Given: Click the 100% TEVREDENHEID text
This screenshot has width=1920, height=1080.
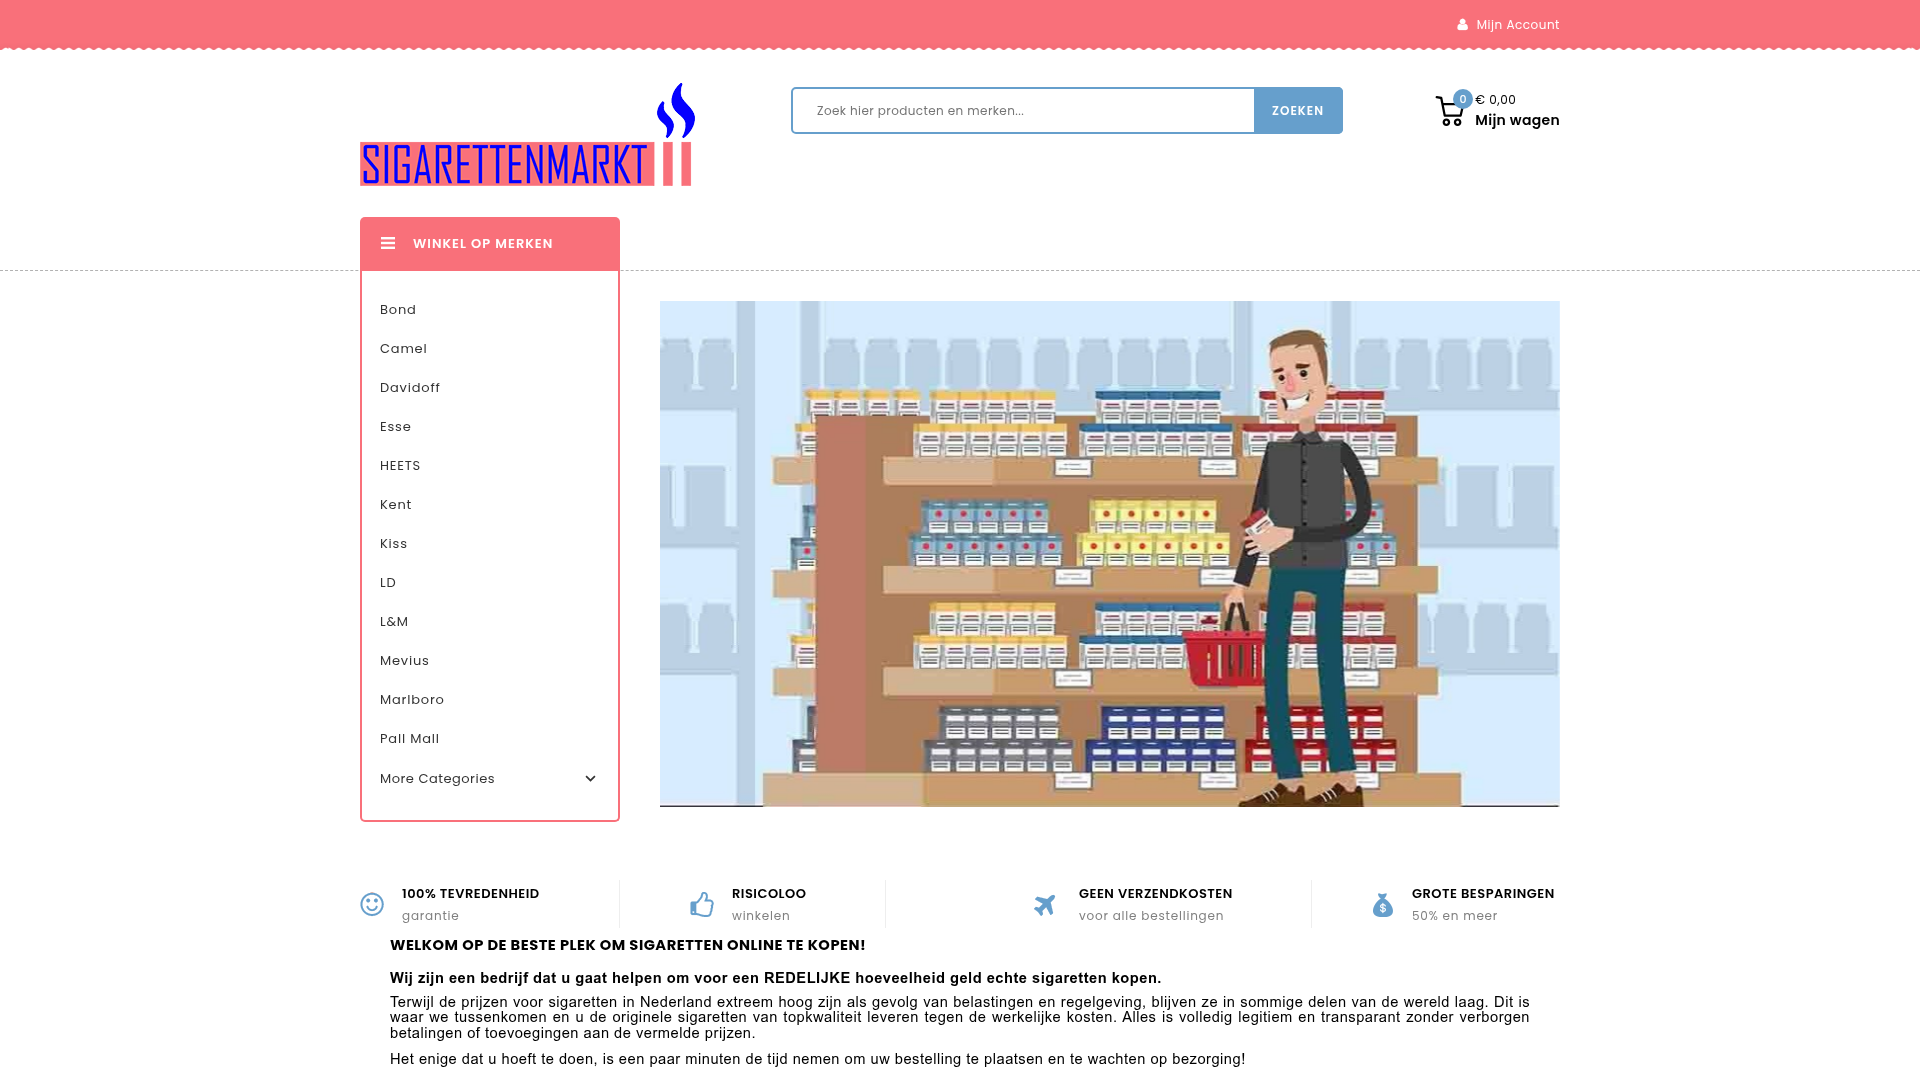Looking at the screenshot, I should point(470,894).
